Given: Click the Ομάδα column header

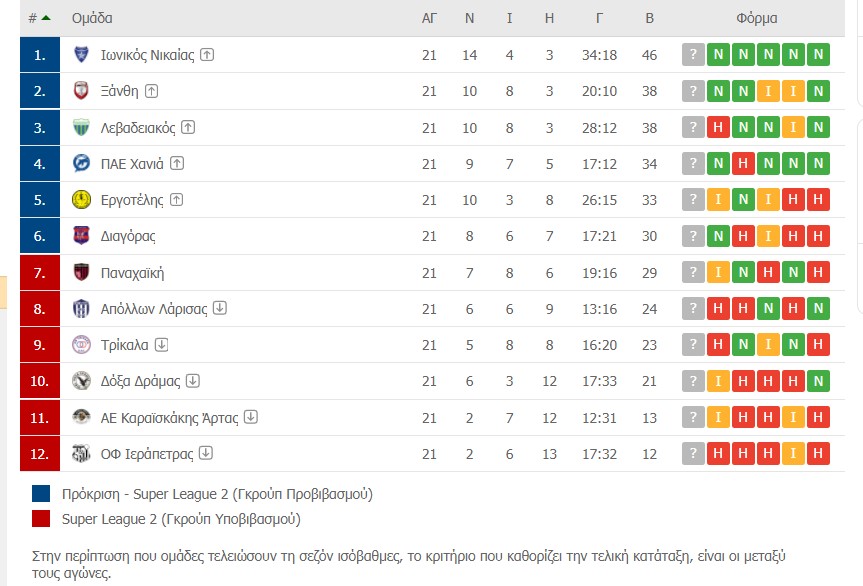Looking at the screenshot, I should pyautogui.click(x=92, y=18).
